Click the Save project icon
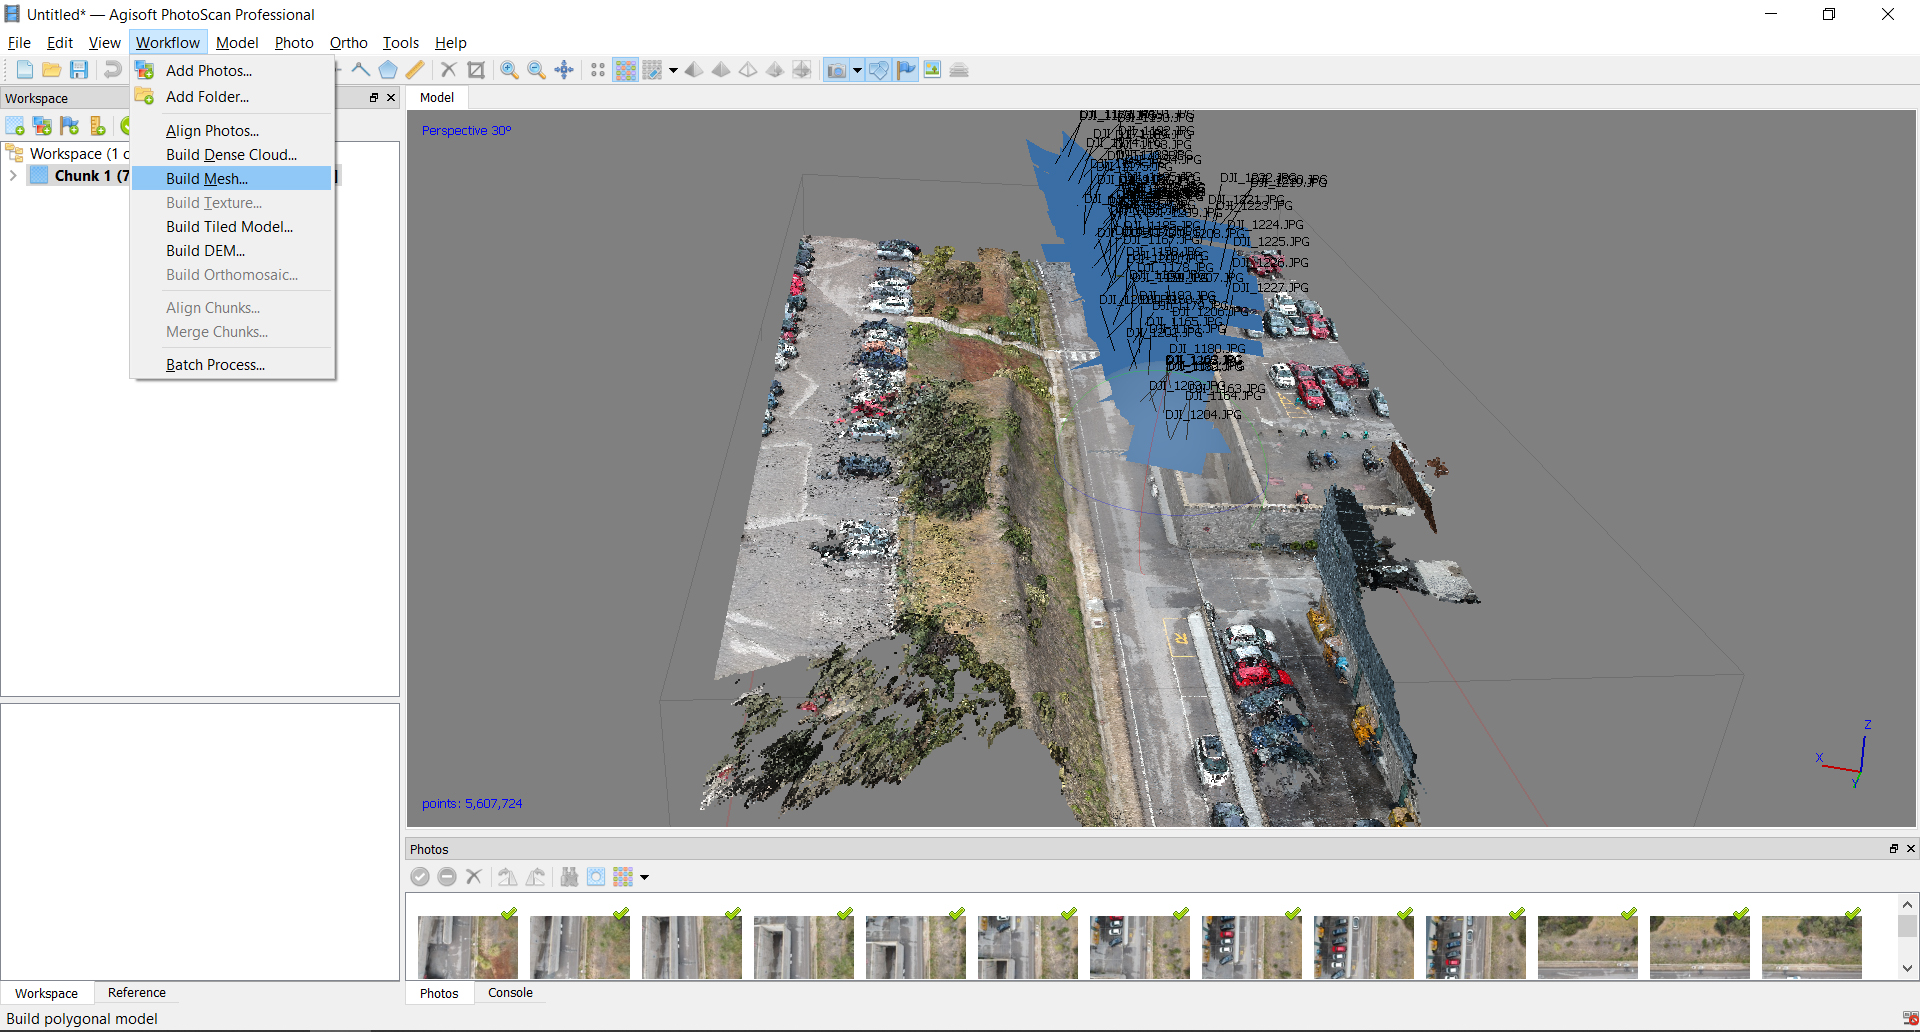 (x=79, y=70)
